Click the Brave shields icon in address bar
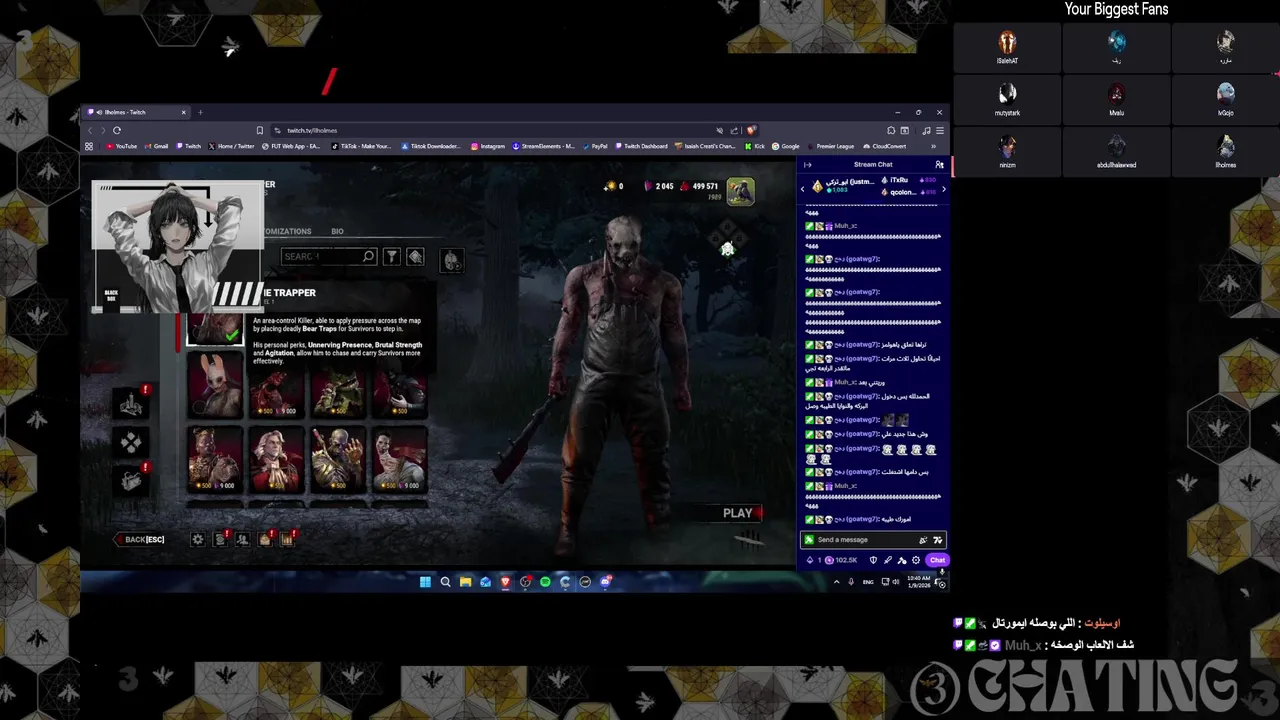The height and width of the screenshot is (720, 1280). tap(751, 130)
